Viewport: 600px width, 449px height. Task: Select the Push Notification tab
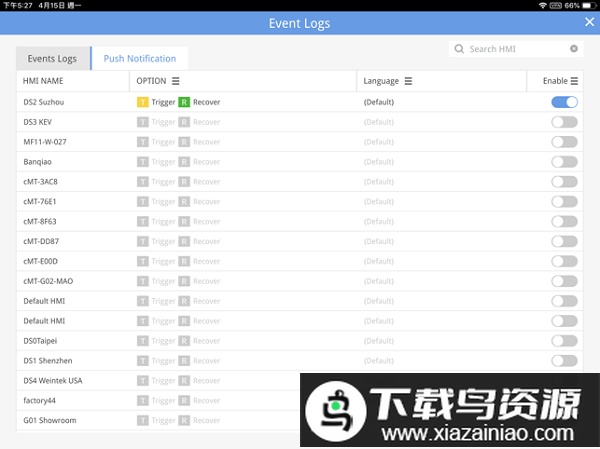[x=140, y=59]
